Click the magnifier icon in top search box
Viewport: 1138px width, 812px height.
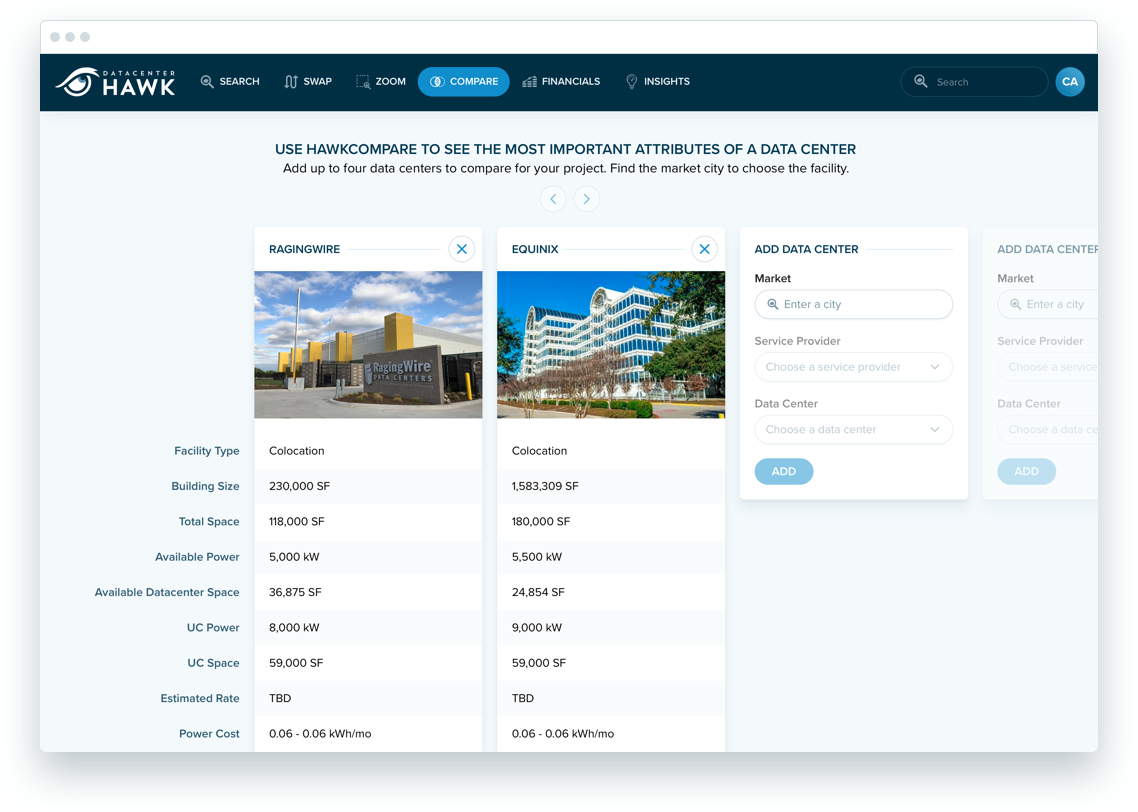tap(920, 81)
